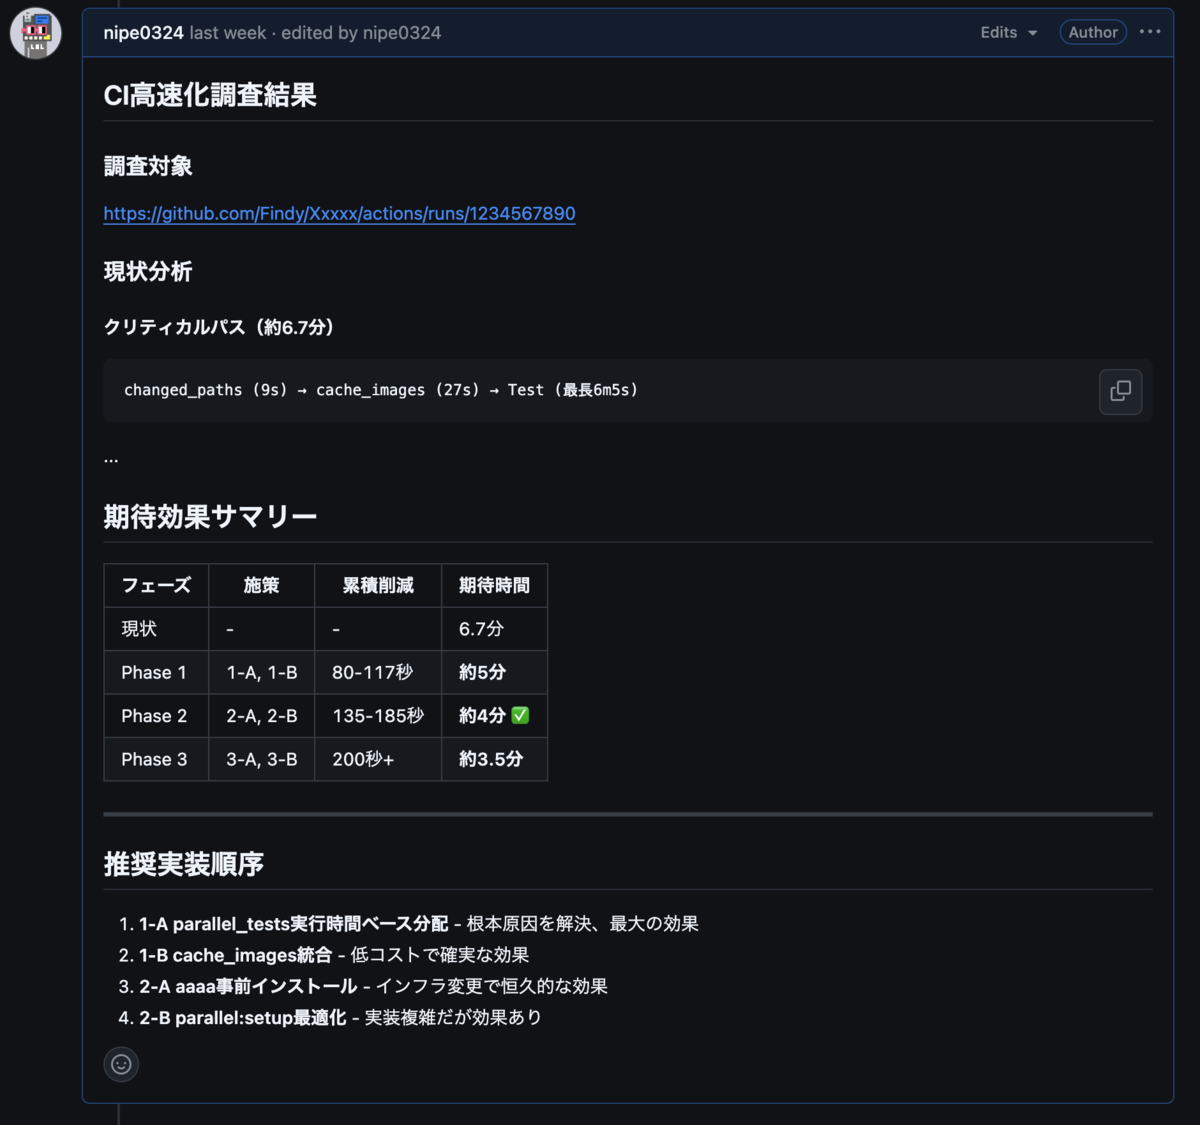Click list item '2-A aaaa事前インストール'
This screenshot has width=1200, height=1125.
pos(248,986)
